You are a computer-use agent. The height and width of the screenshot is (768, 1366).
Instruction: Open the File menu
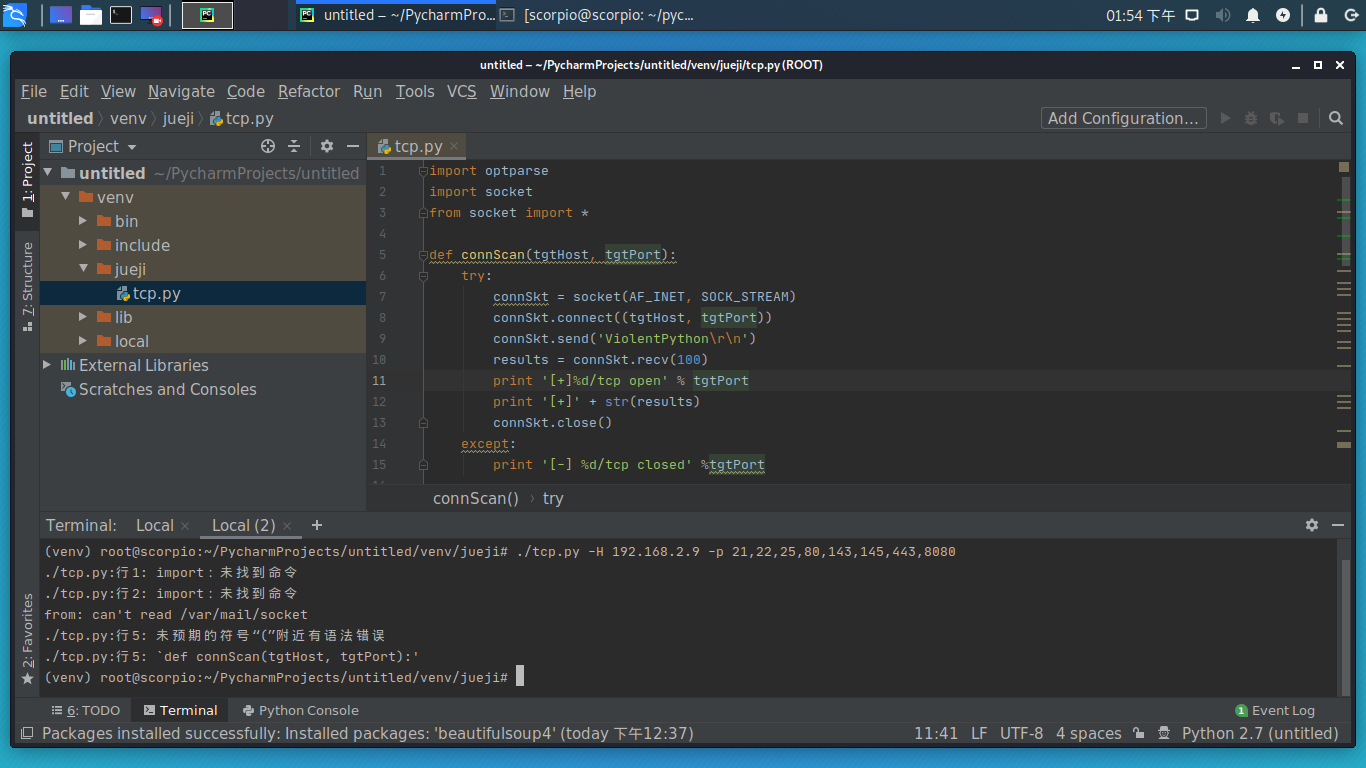pos(34,91)
